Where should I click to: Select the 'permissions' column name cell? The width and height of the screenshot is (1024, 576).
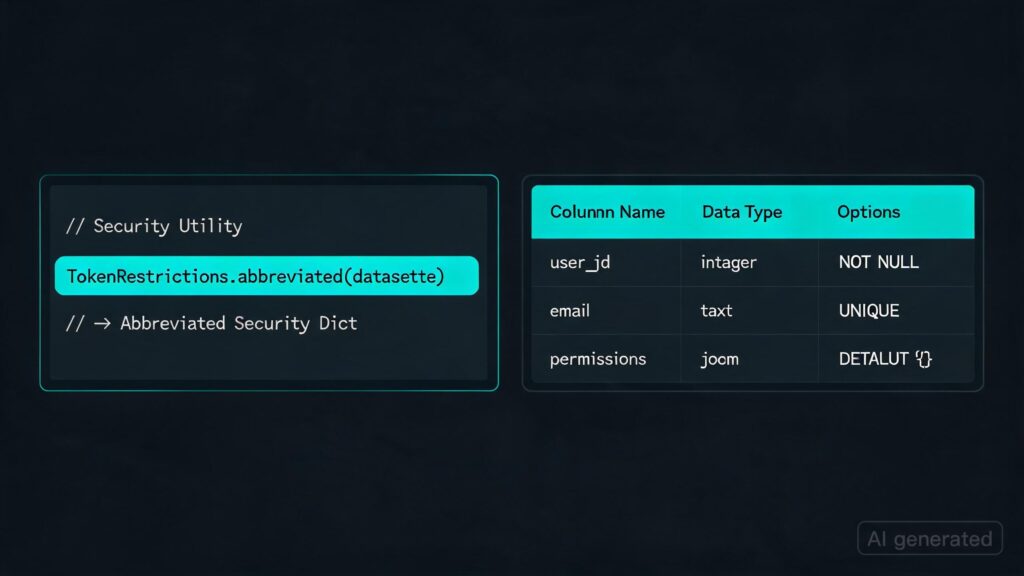click(x=607, y=359)
